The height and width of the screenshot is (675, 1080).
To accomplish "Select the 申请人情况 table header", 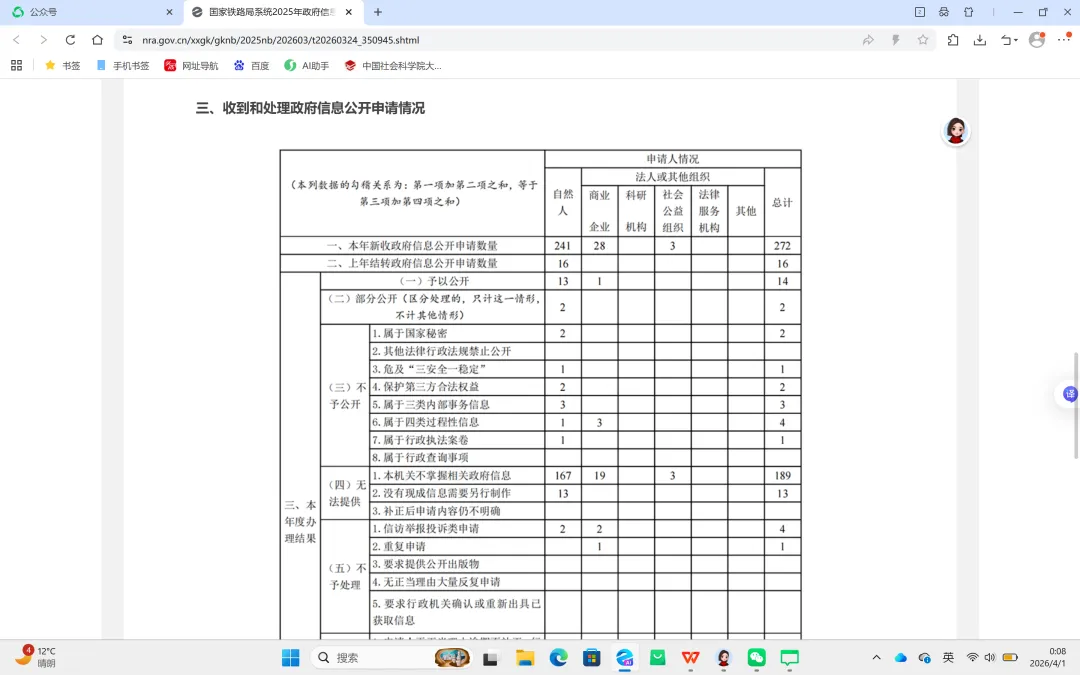I will click(672, 159).
